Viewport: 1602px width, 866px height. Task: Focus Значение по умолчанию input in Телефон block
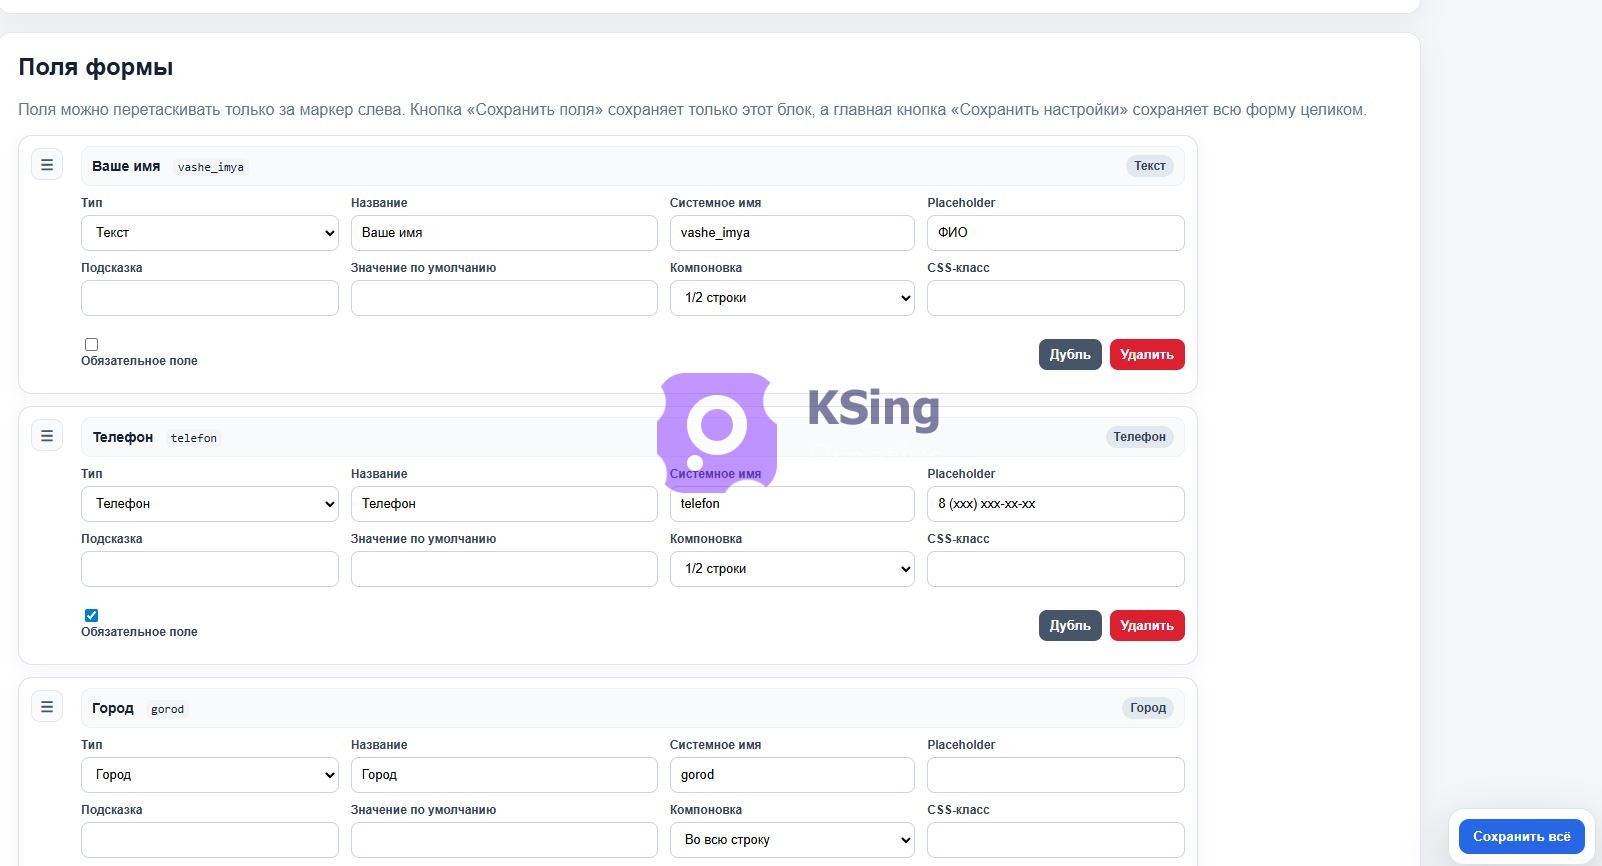[x=504, y=569]
